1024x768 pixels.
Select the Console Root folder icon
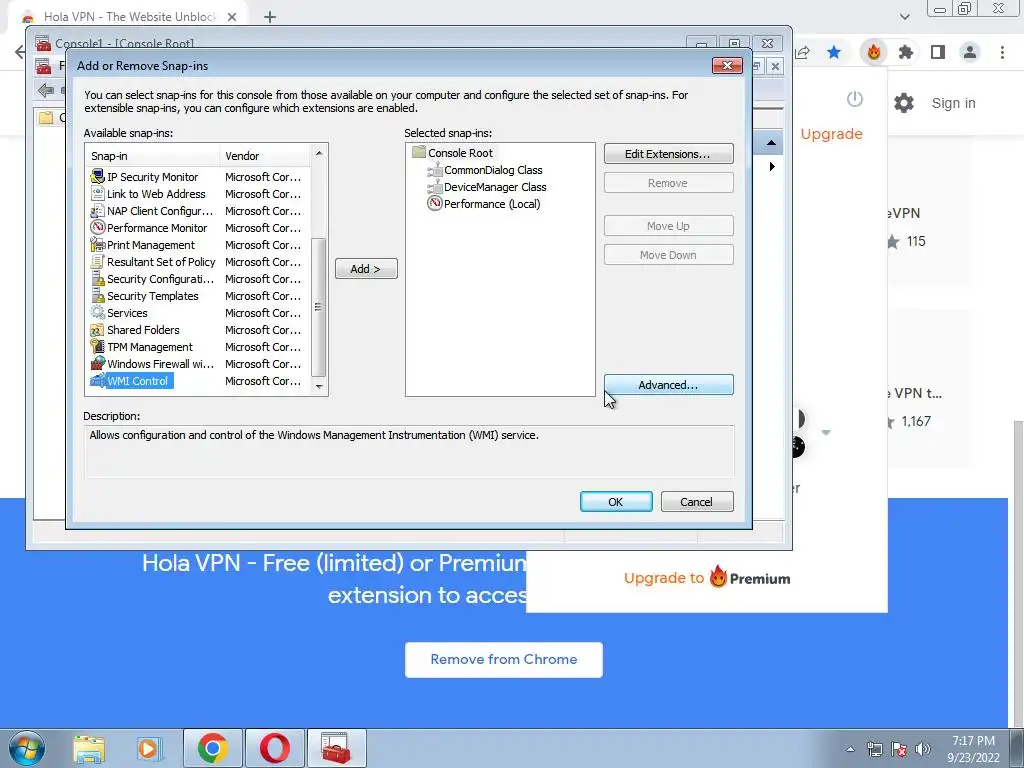click(419, 152)
